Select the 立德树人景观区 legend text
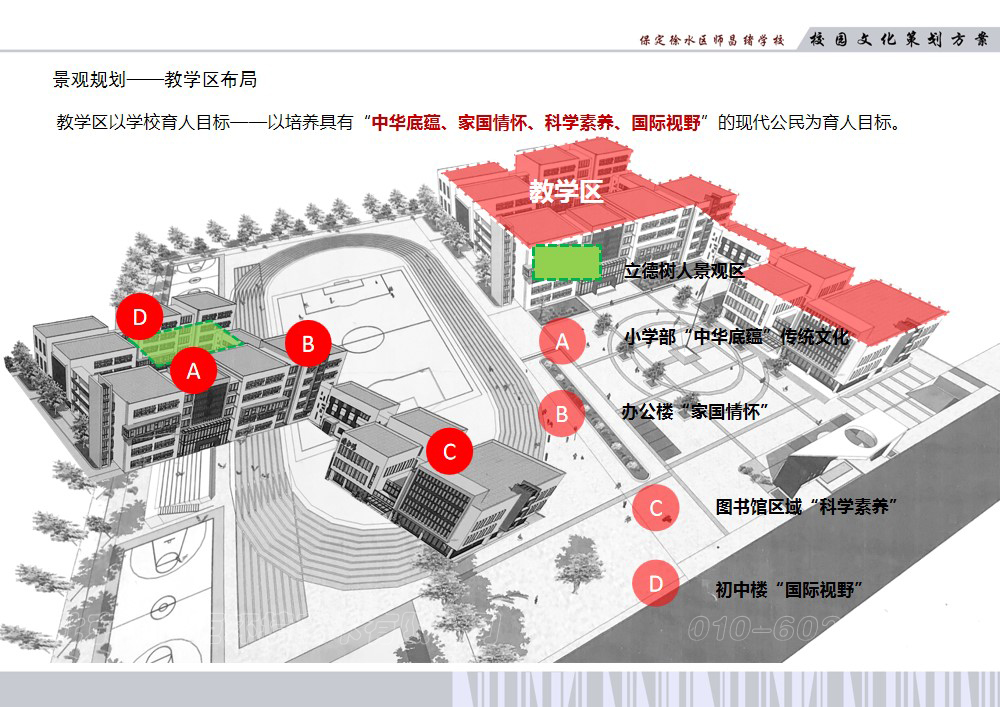Viewport: 1000px width, 707px height. (x=684, y=271)
